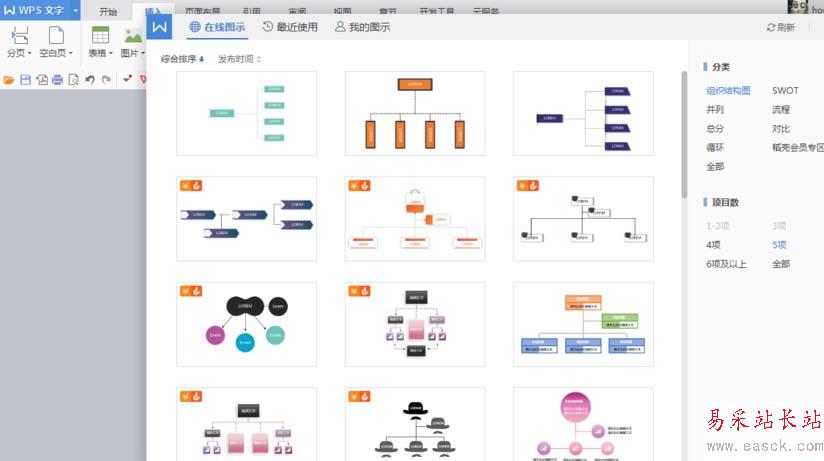This screenshot has width=824, height=461.
Task: Click premium badge on line org chart
Action: (528, 186)
